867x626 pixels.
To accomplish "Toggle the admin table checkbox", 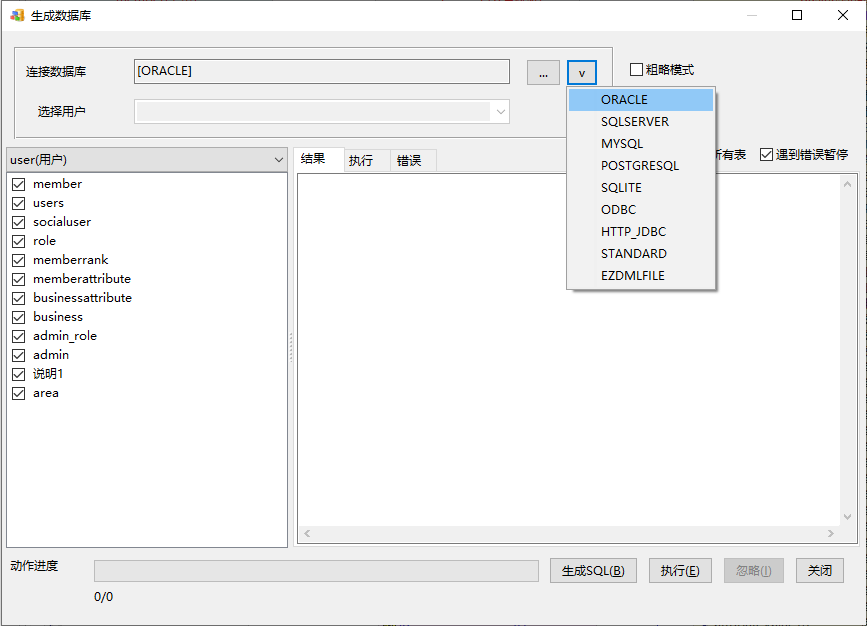I will pos(19,355).
